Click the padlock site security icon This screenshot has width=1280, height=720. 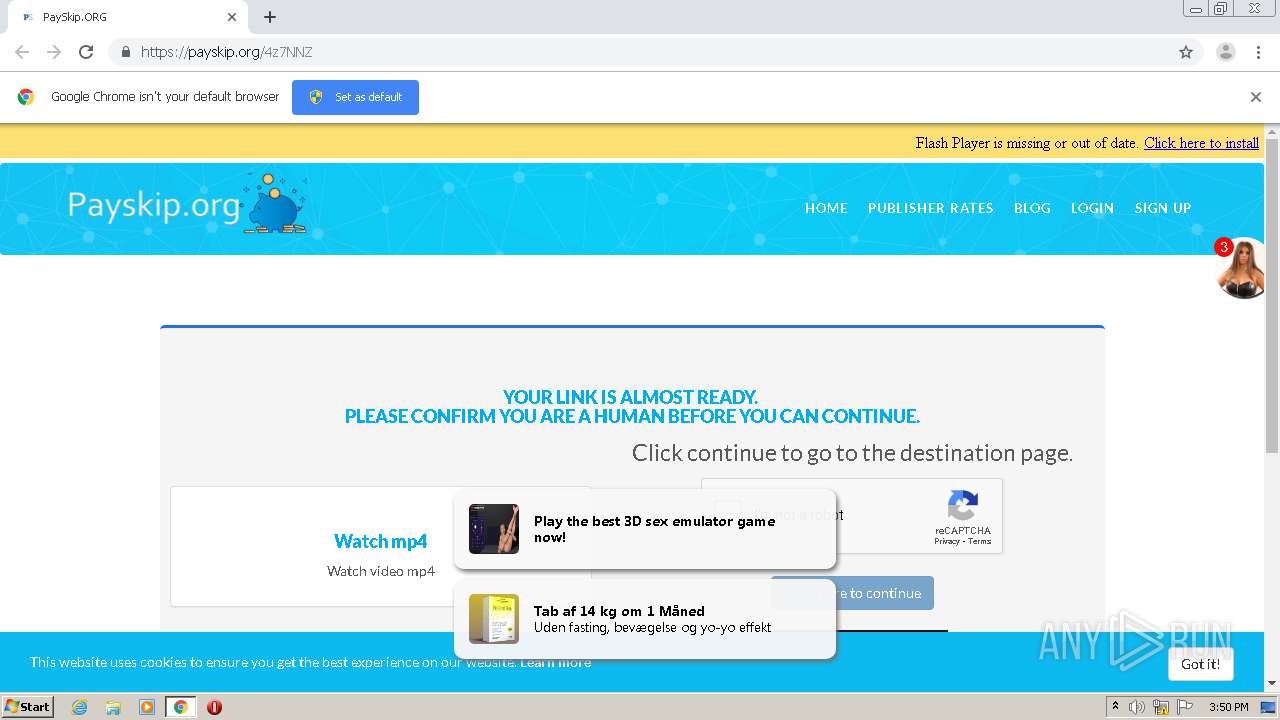(x=125, y=52)
